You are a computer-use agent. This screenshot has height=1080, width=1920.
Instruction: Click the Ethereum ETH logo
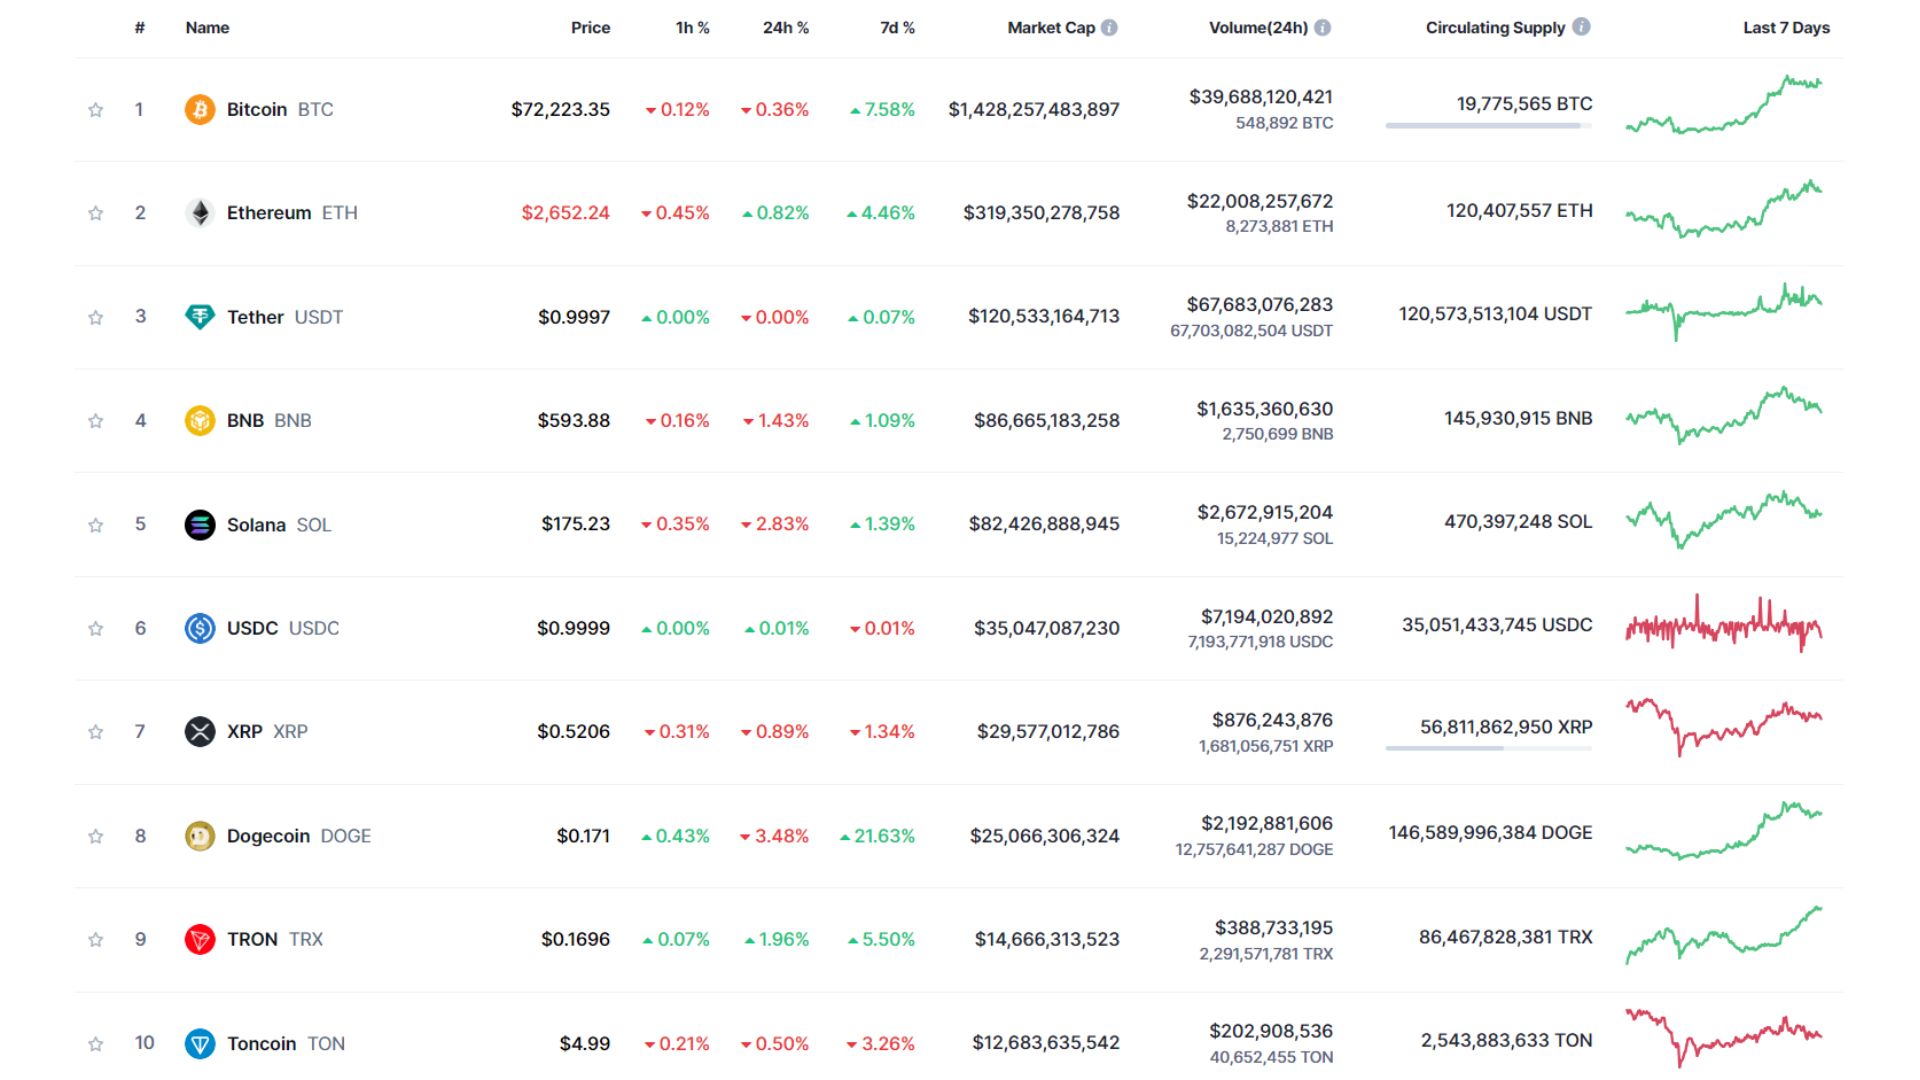pyautogui.click(x=200, y=212)
